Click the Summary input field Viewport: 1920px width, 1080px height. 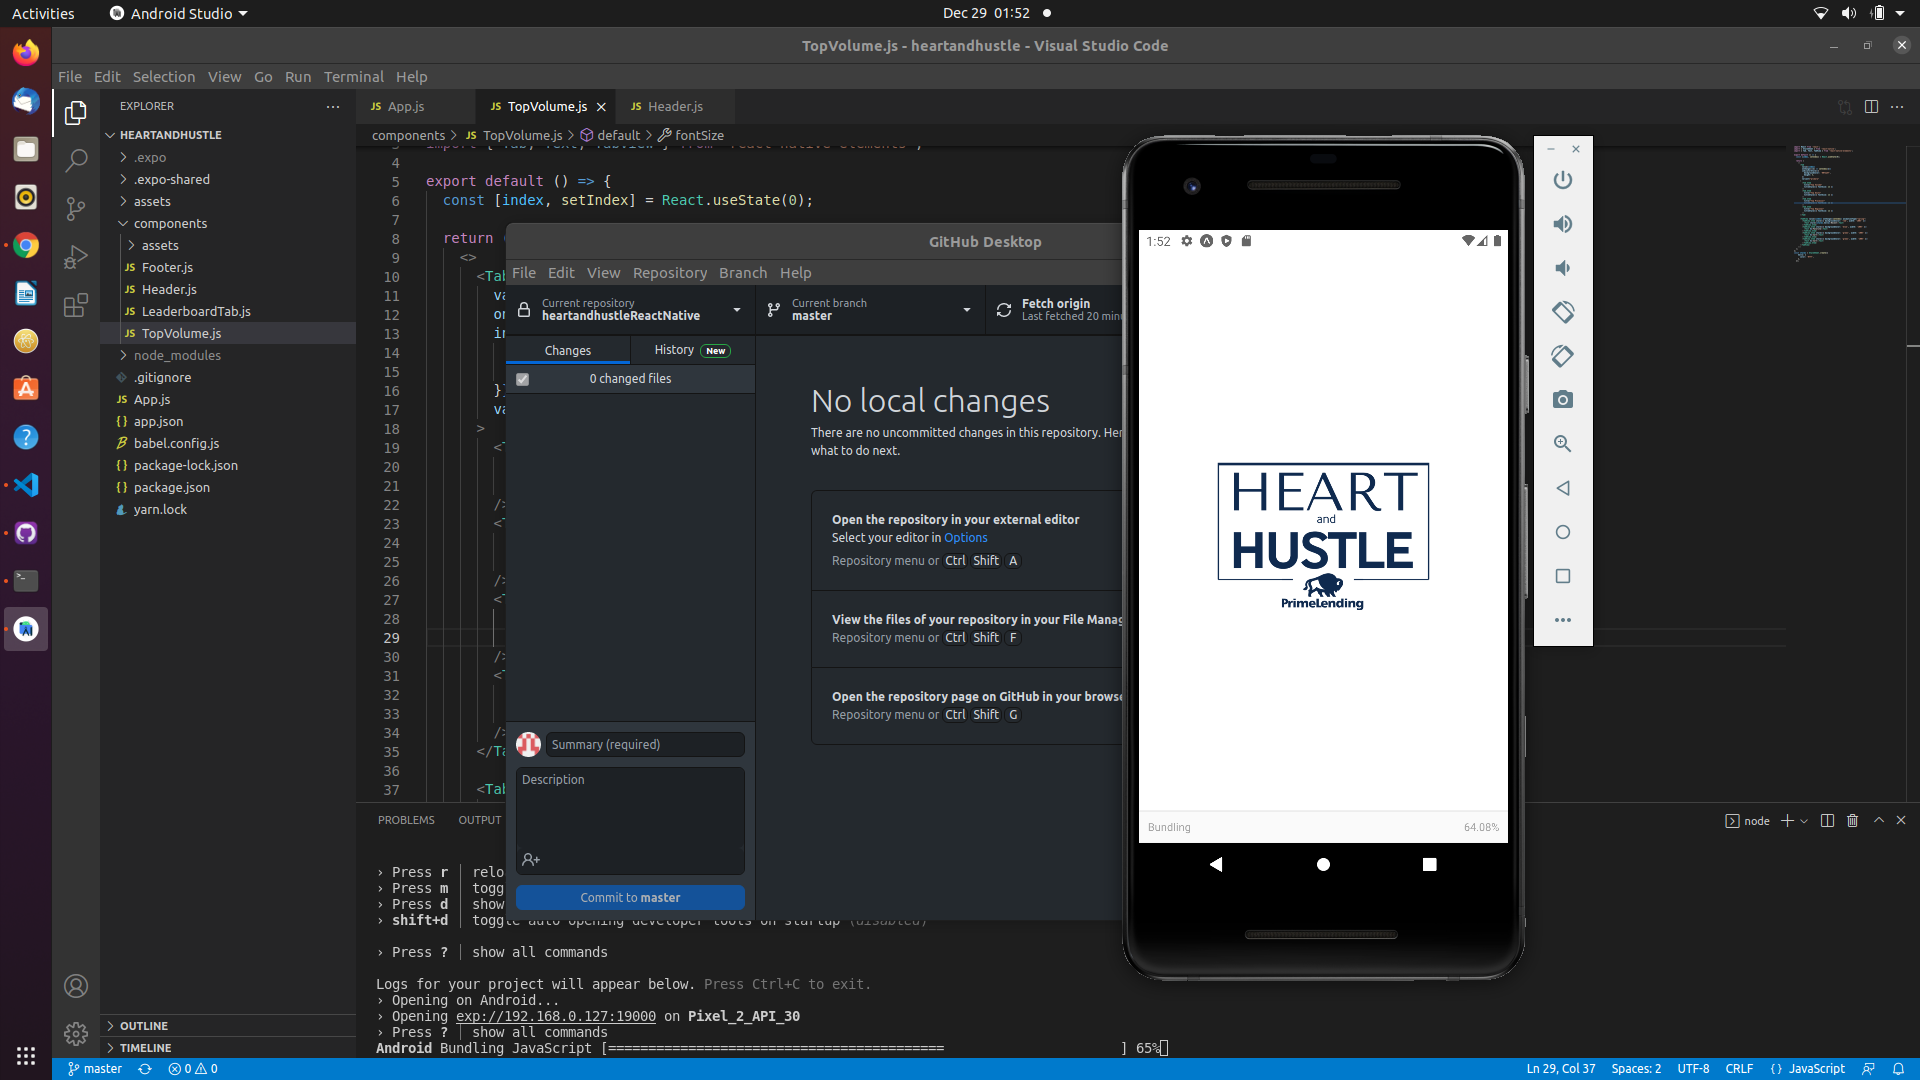click(645, 745)
